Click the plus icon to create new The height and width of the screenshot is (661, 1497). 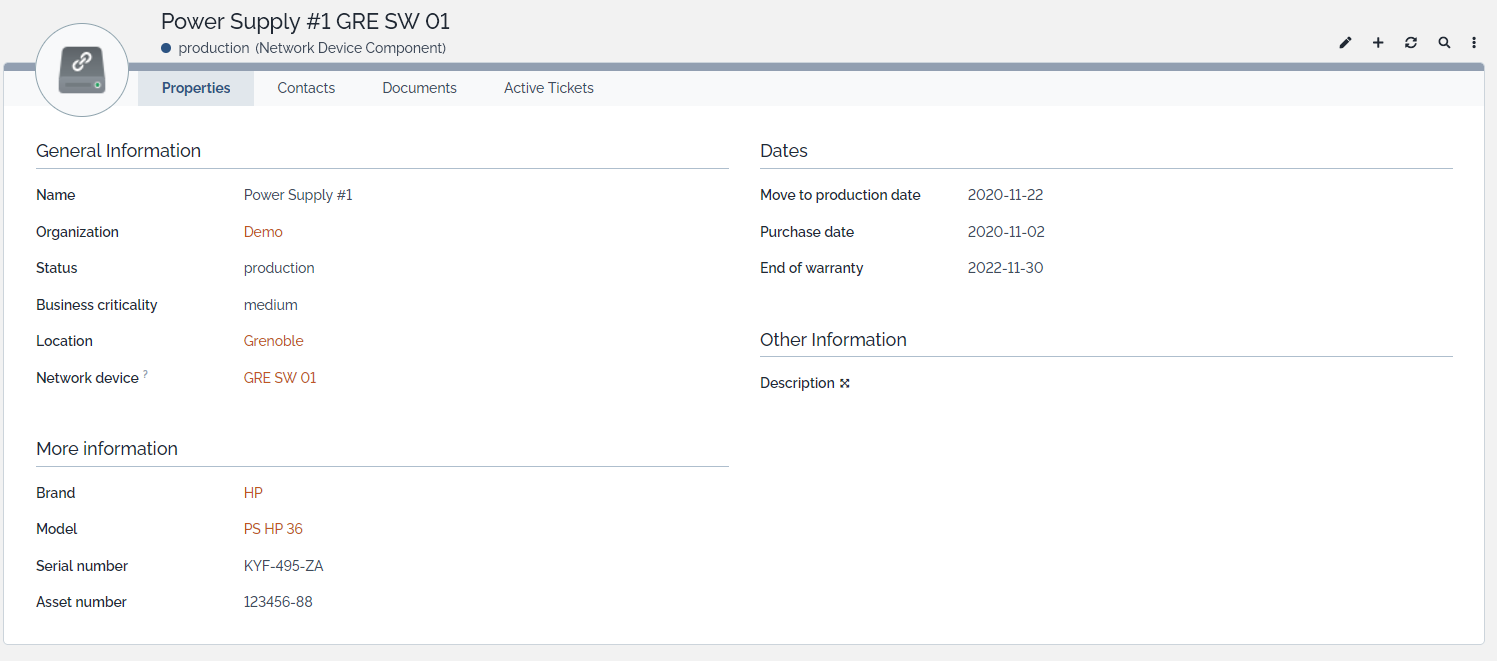coord(1378,43)
